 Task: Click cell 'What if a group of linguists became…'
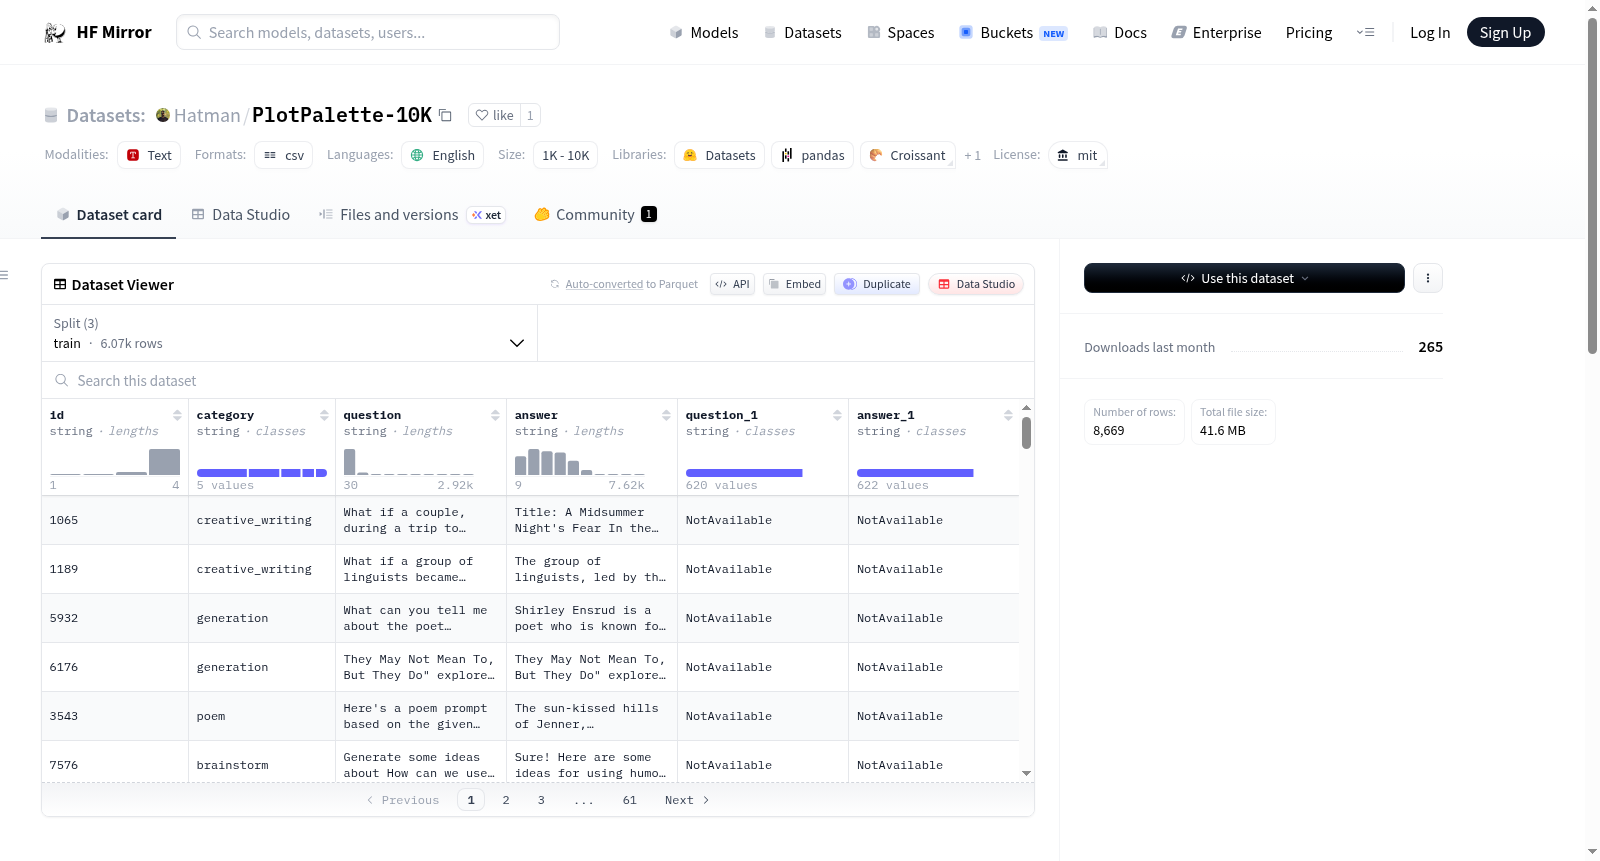pyautogui.click(x=421, y=569)
